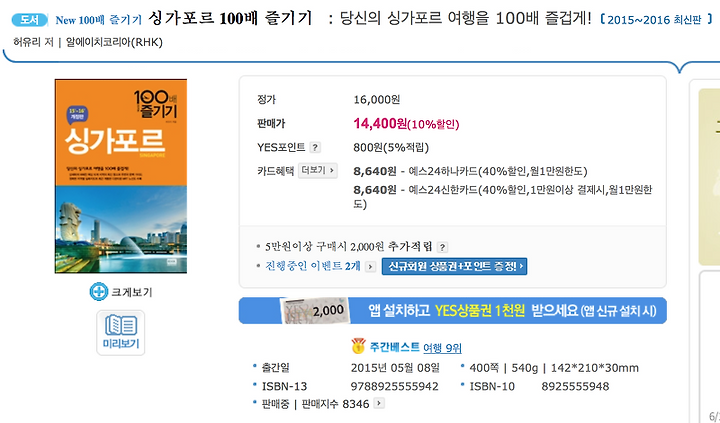Image resolution: width=720 pixels, height=423 pixels.
Task: Open author 허유리 link
Action: [x=27, y=42]
